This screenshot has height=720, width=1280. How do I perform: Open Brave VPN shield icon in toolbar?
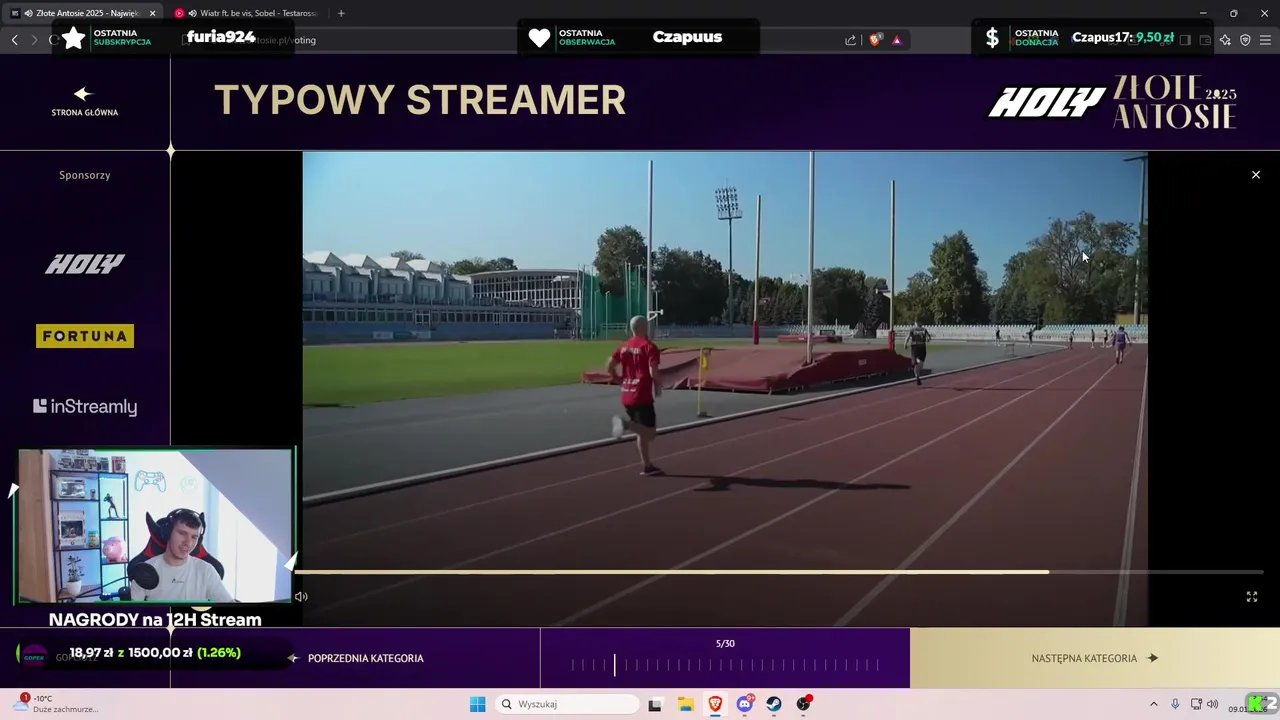1245,40
